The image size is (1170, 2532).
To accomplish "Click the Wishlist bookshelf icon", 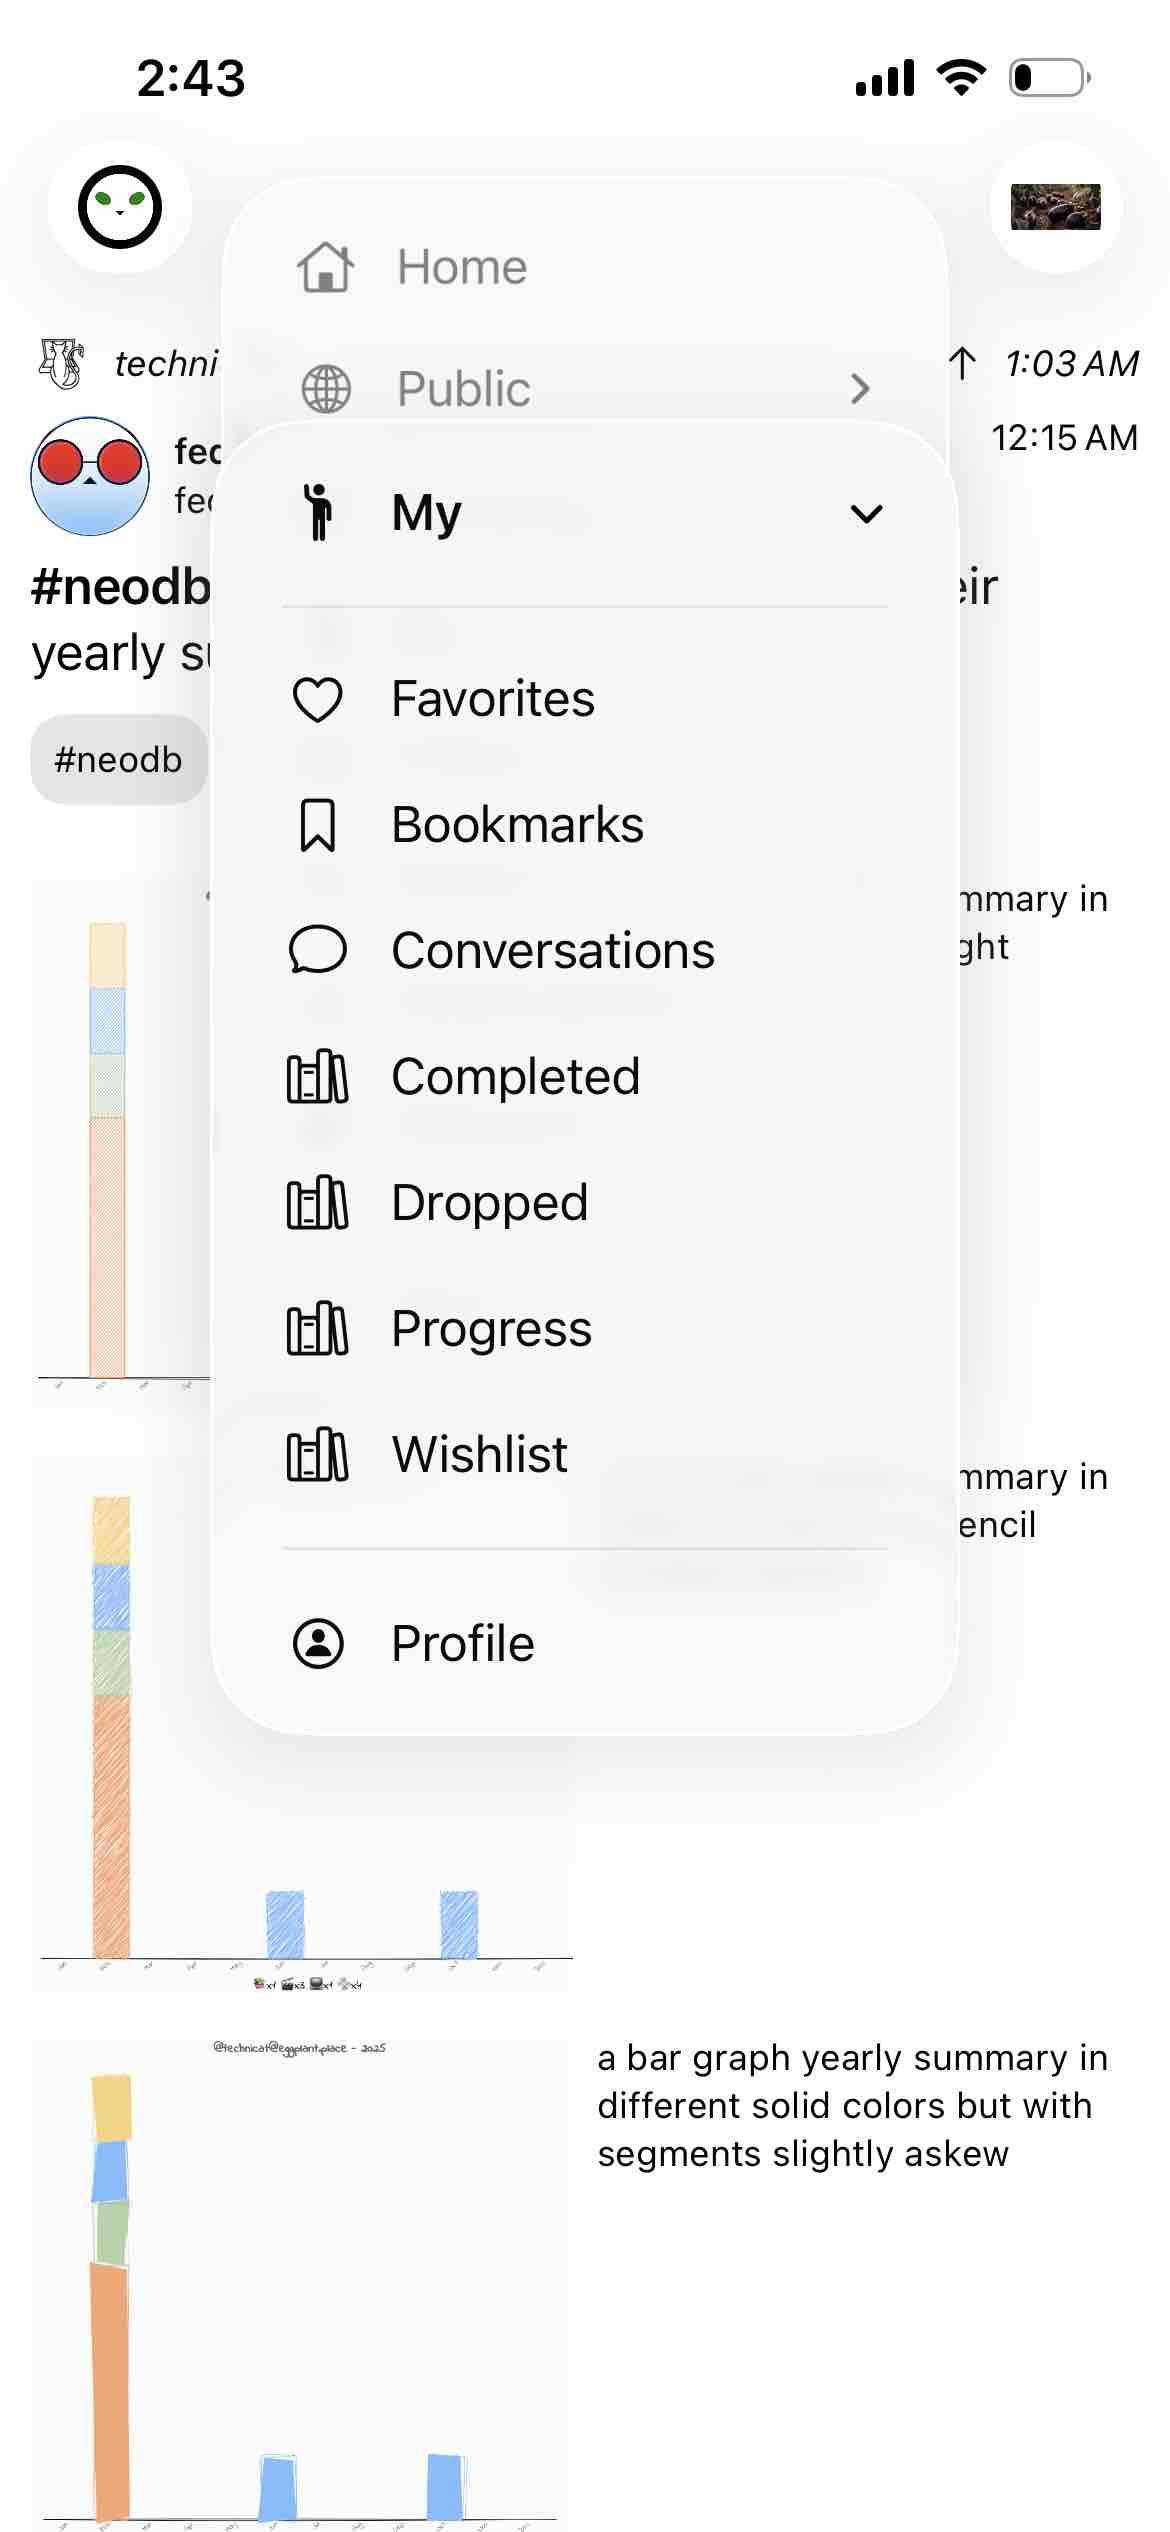I will [318, 1455].
